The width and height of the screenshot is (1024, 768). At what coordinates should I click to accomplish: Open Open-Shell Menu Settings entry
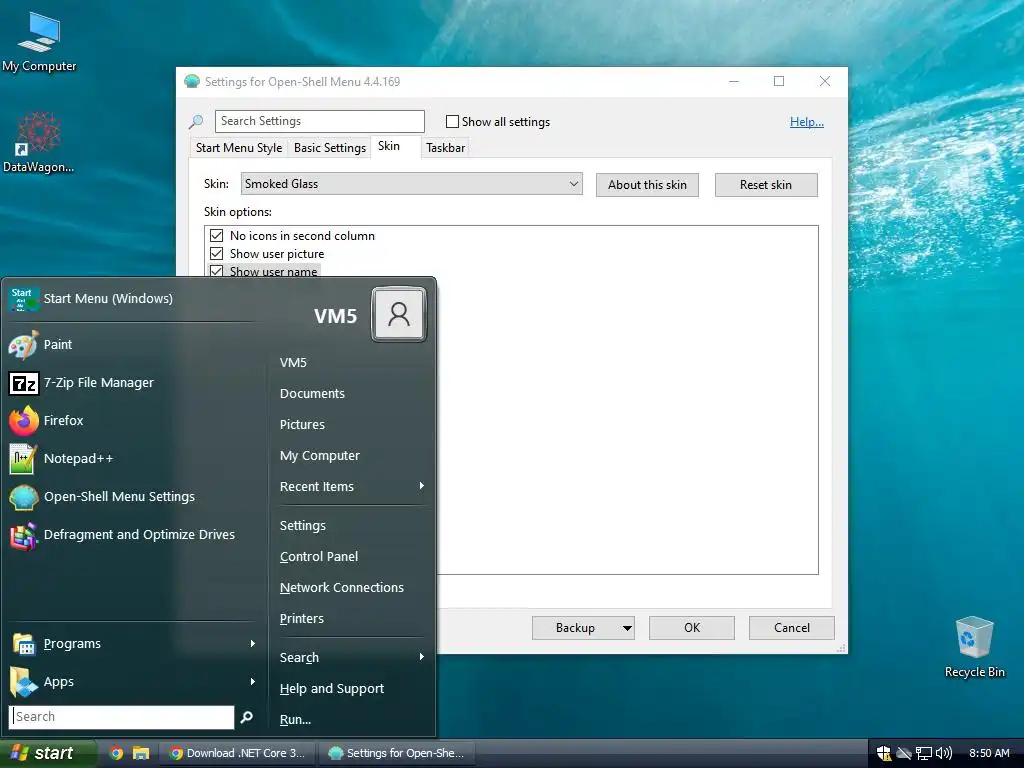click(x=134, y=496)
